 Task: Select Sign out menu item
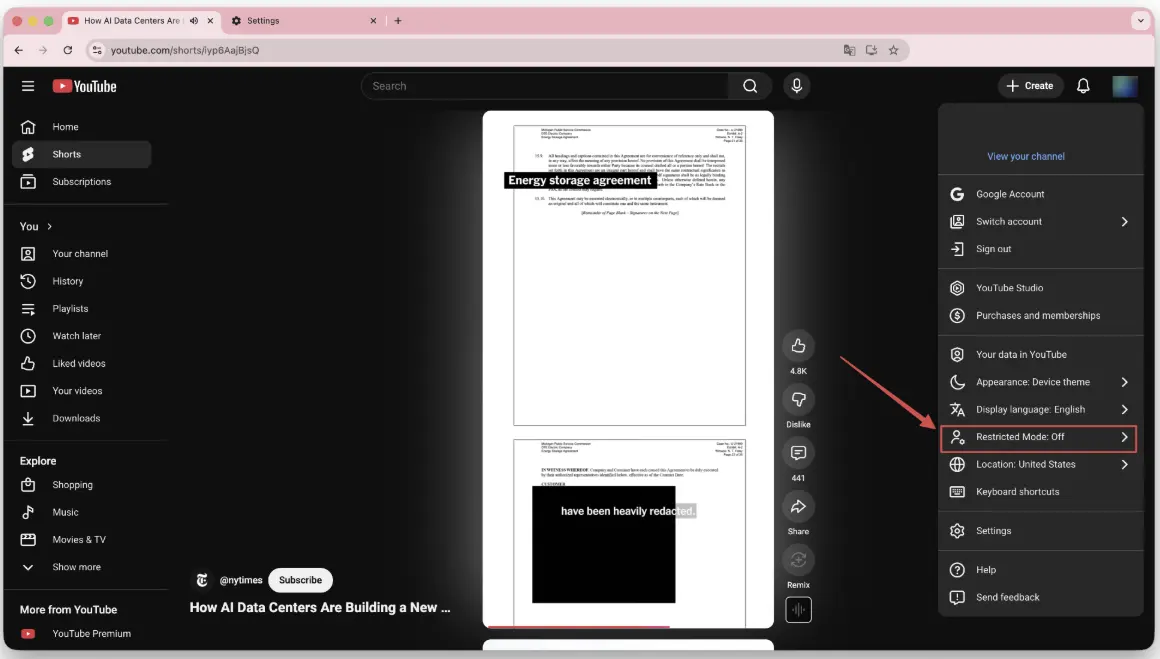pyautogui.click(x=1041, y=249)
